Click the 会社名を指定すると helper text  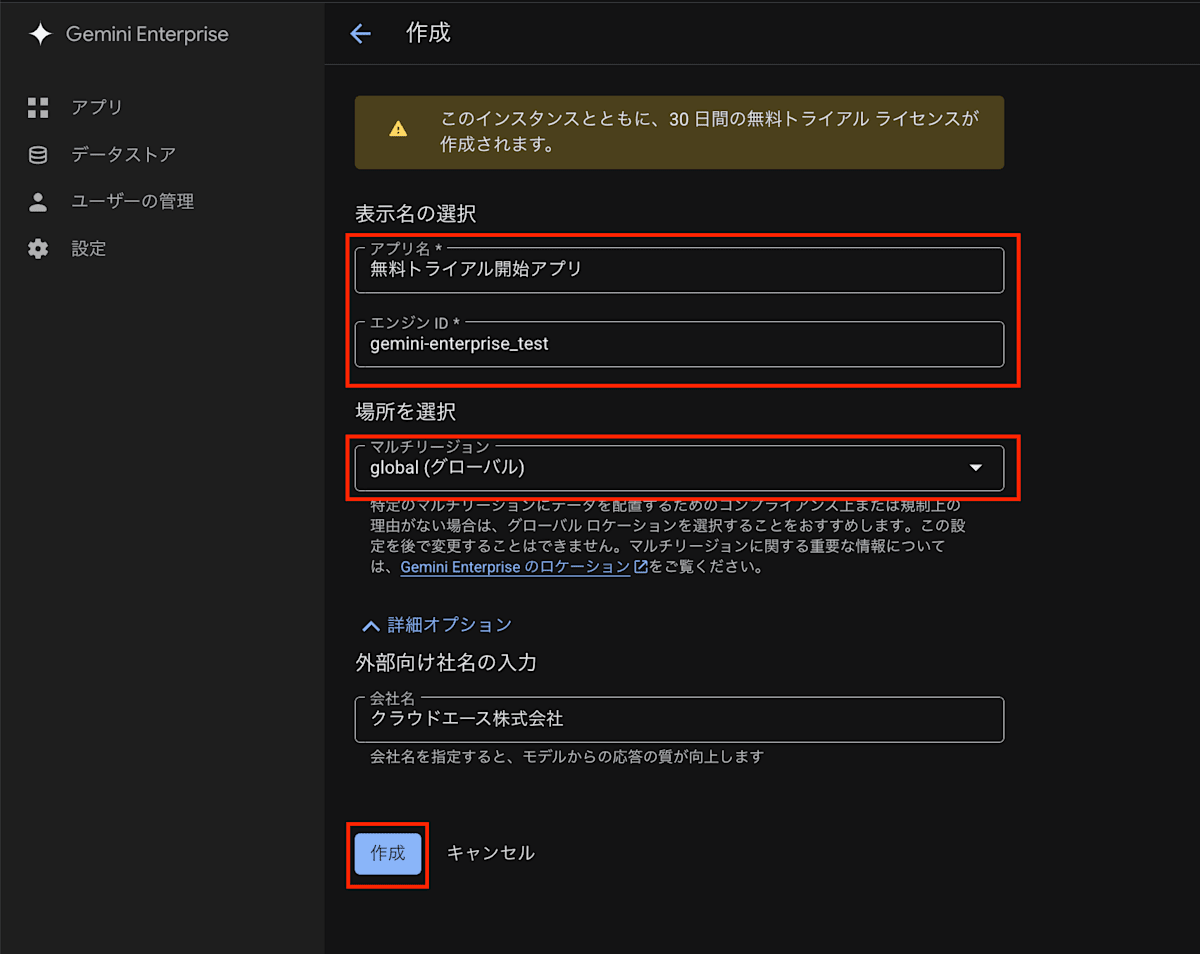(x=567, y=757)
